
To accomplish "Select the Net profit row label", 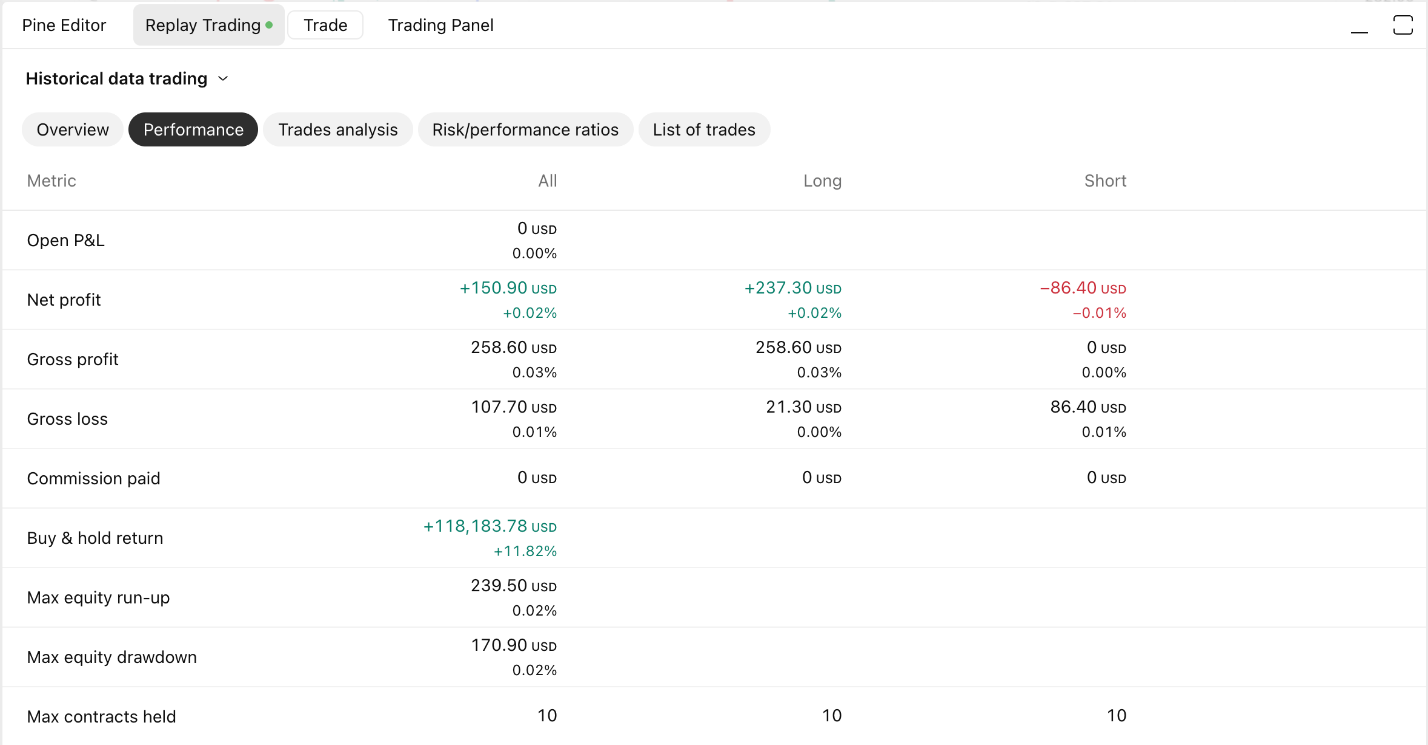I will (x=64, y=300).
